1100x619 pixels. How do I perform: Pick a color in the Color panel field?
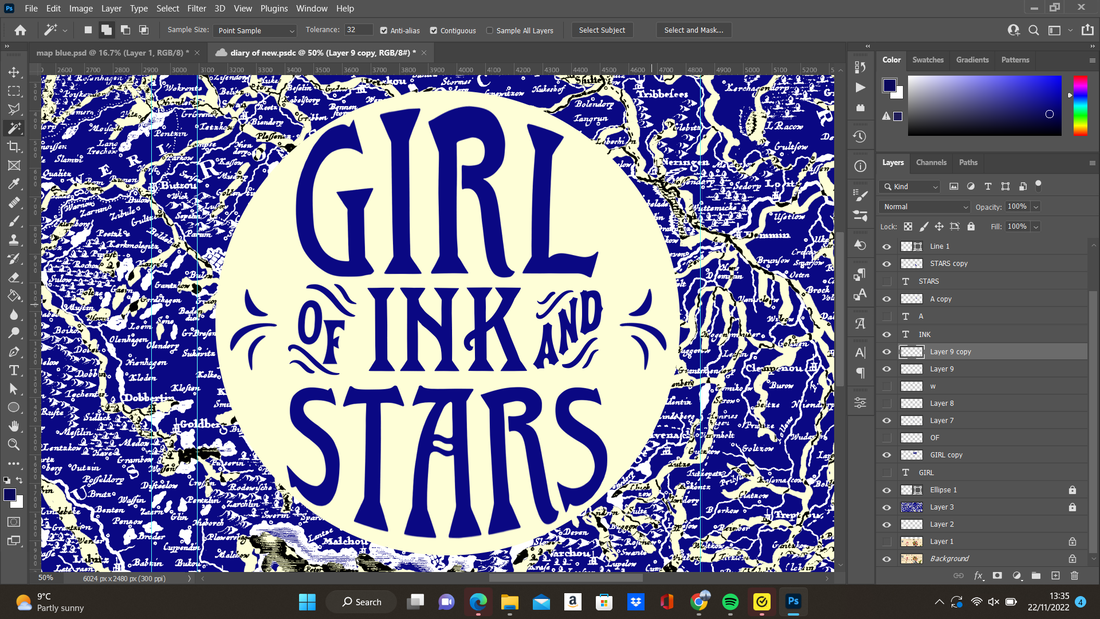tap(984, 105)
